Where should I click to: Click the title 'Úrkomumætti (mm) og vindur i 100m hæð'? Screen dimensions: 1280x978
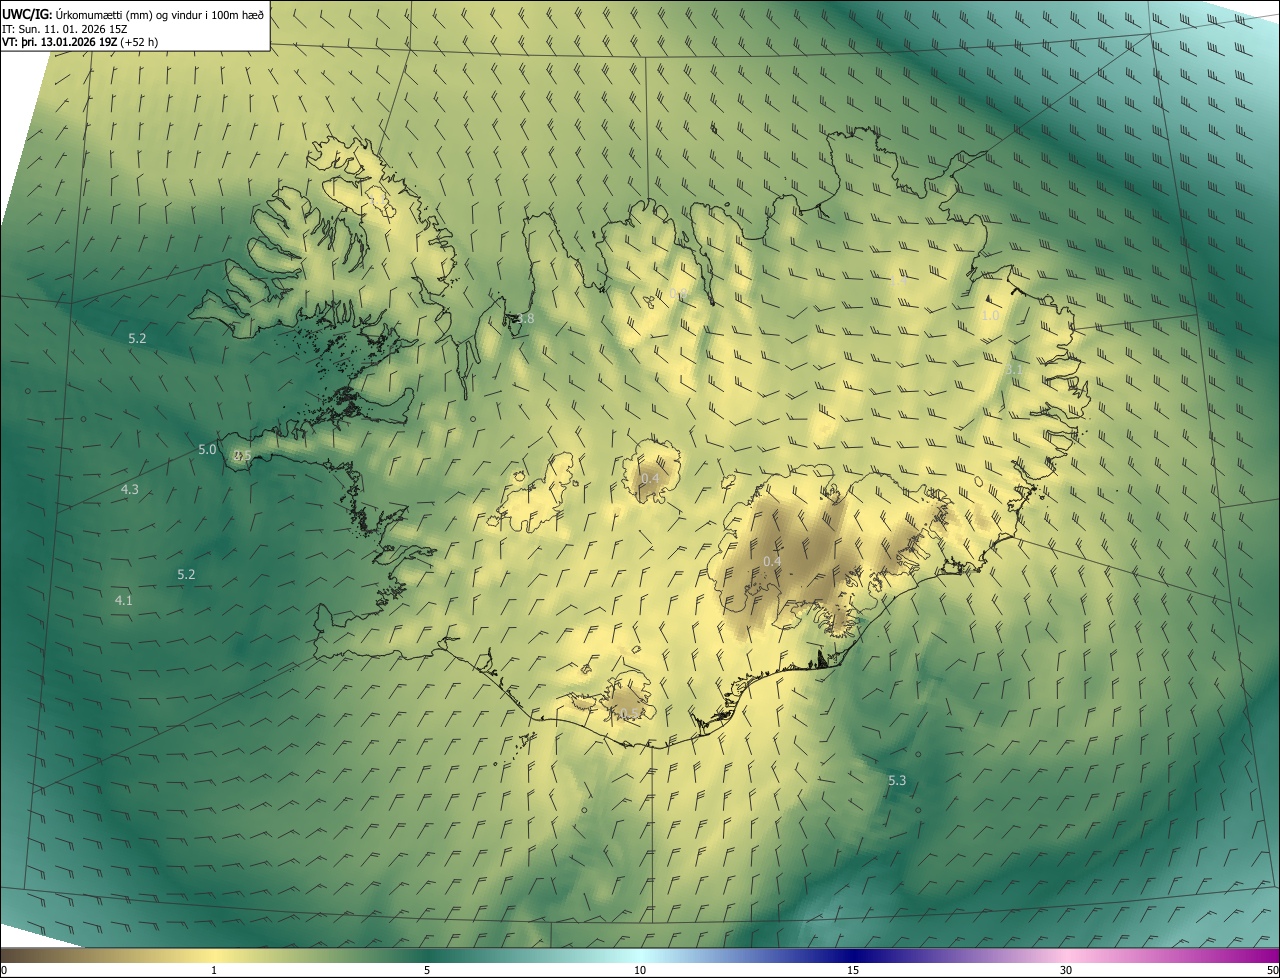160,14
